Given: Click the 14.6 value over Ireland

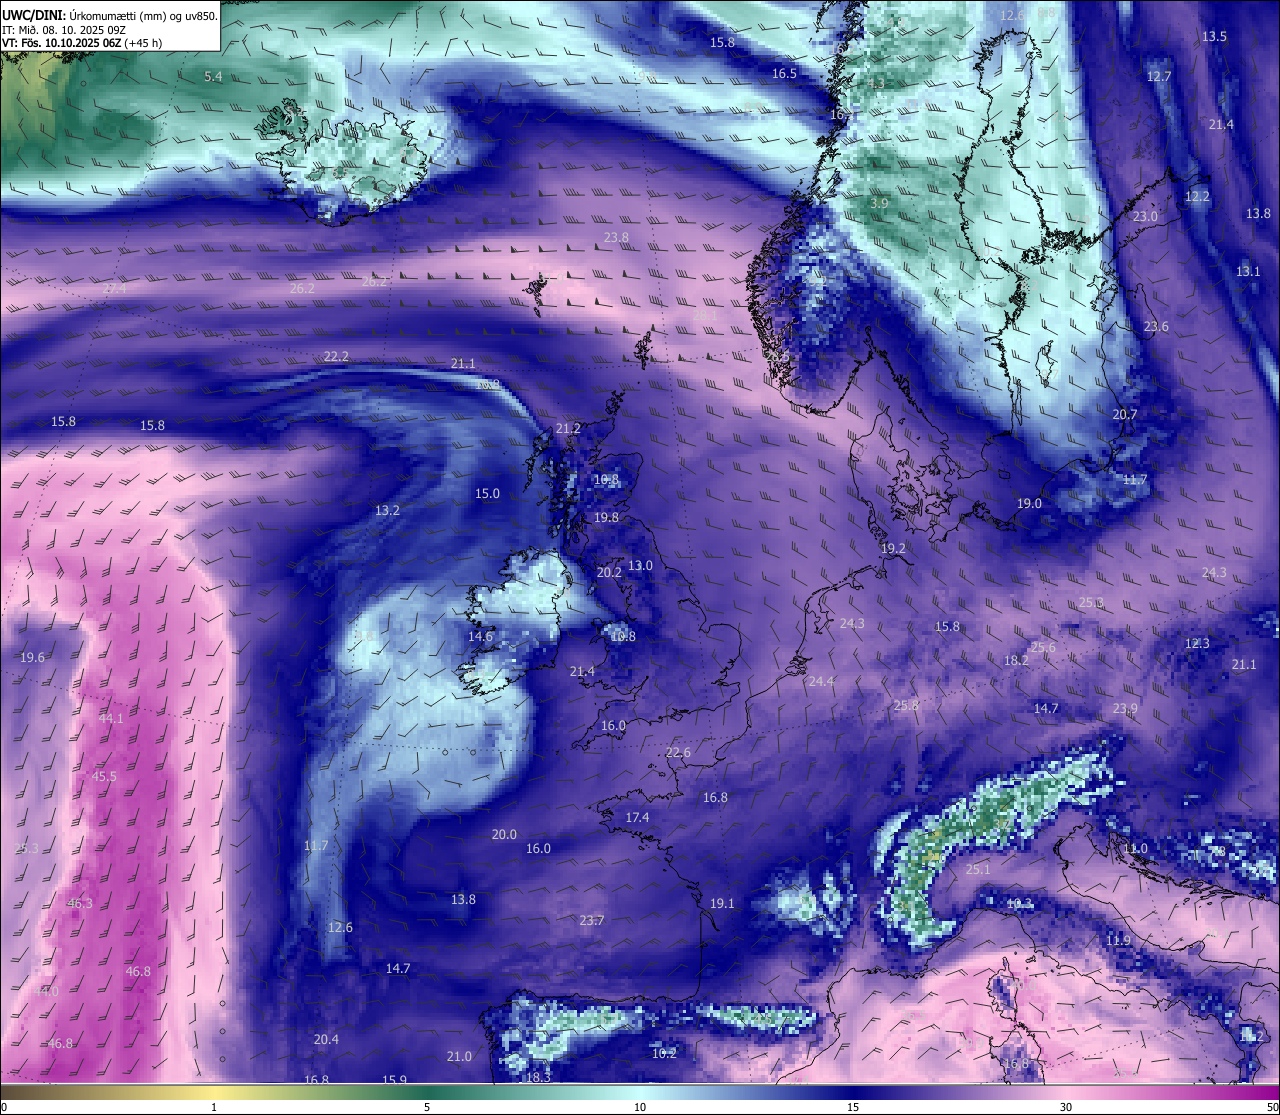Looking at the screenshot, I should click(480, 636).
